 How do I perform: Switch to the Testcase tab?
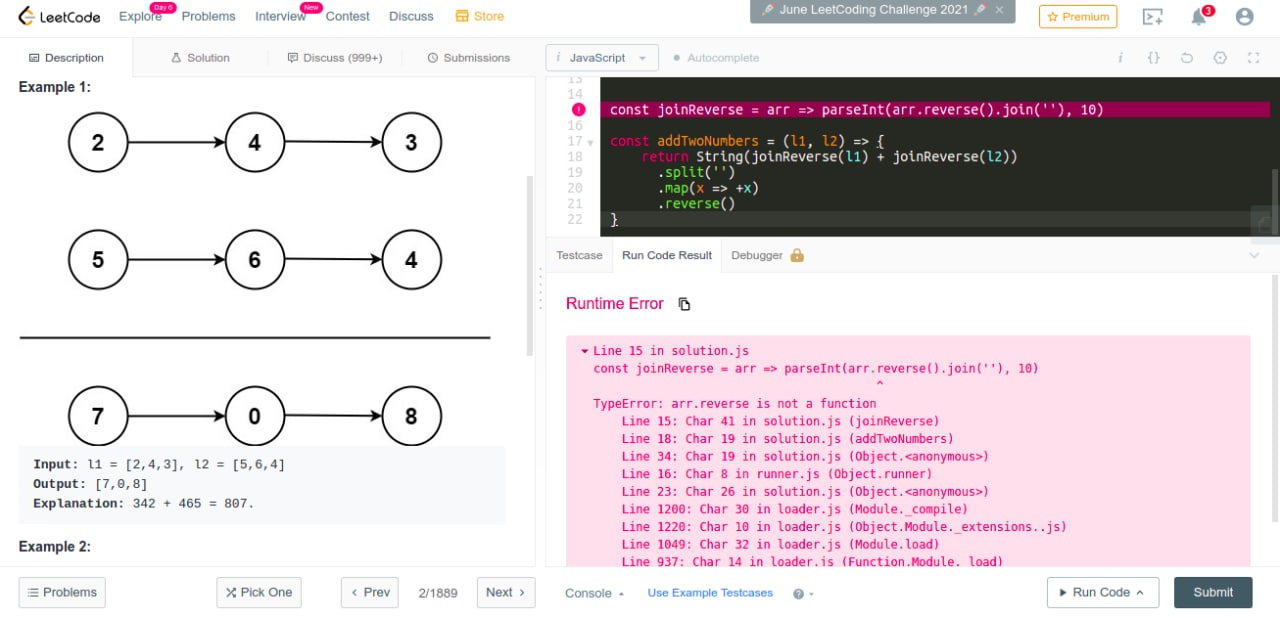(x=579, y=256)
